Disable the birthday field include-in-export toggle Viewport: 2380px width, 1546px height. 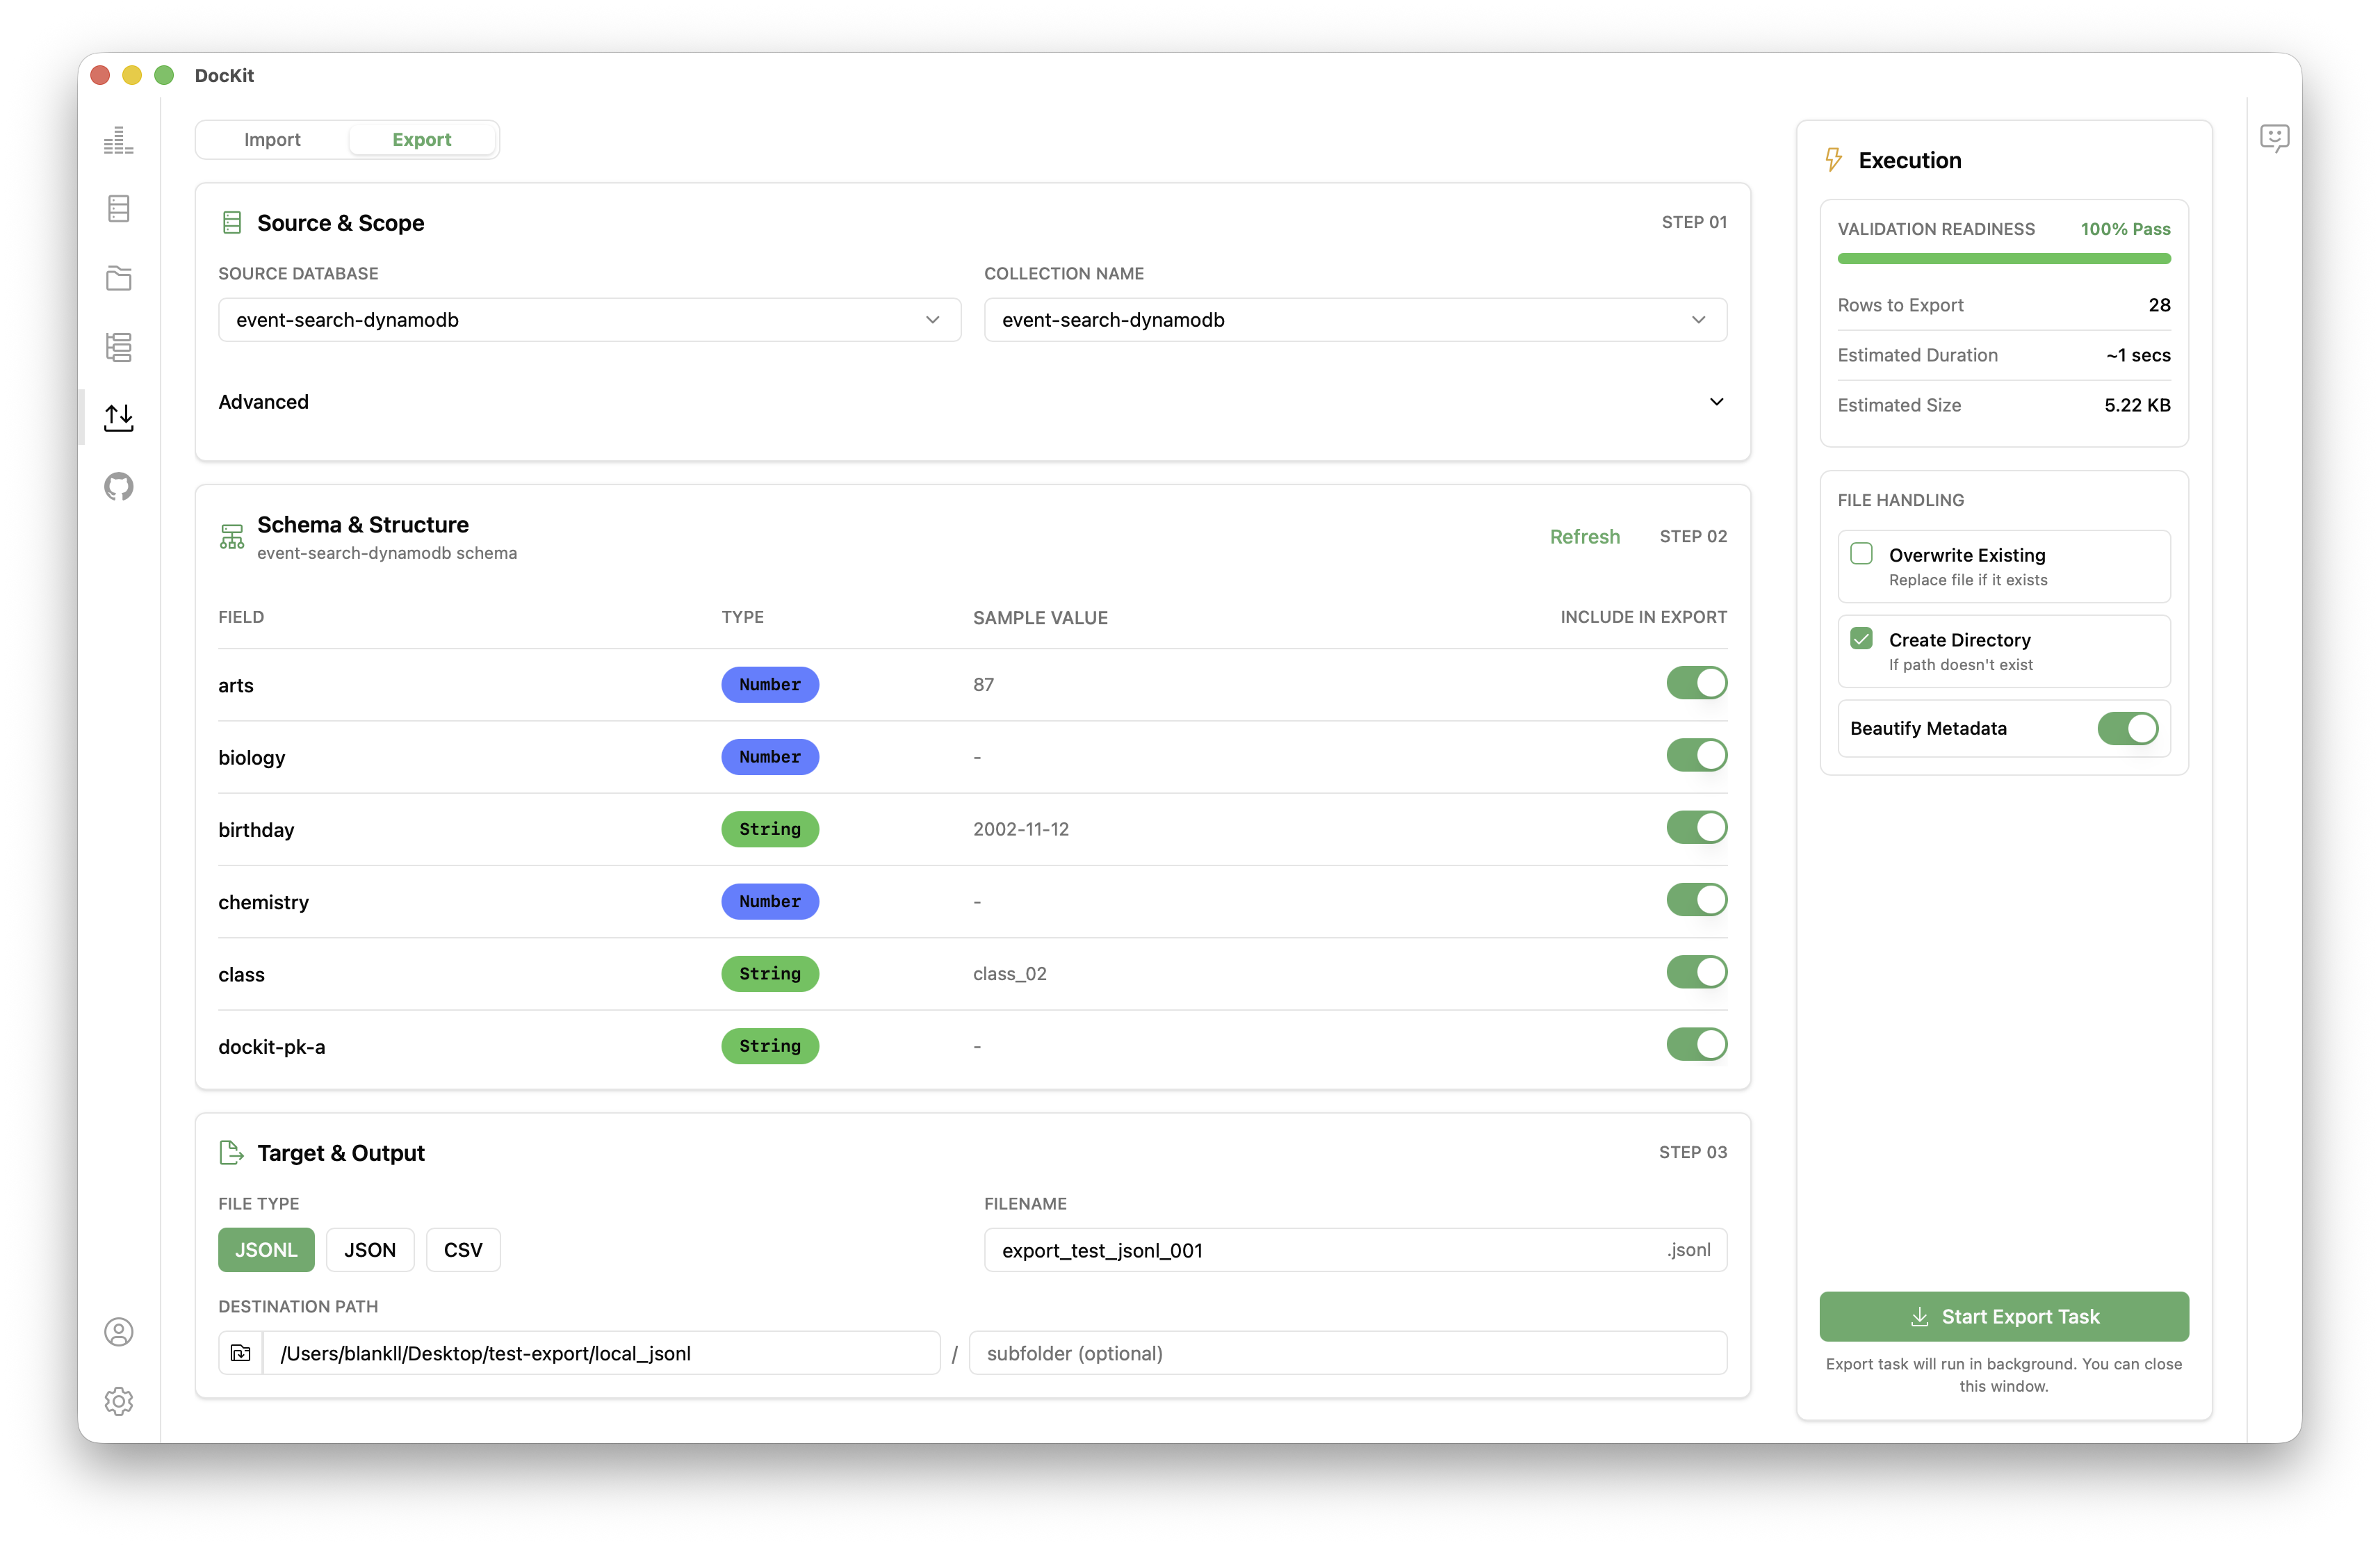[x=1696, y=827]
